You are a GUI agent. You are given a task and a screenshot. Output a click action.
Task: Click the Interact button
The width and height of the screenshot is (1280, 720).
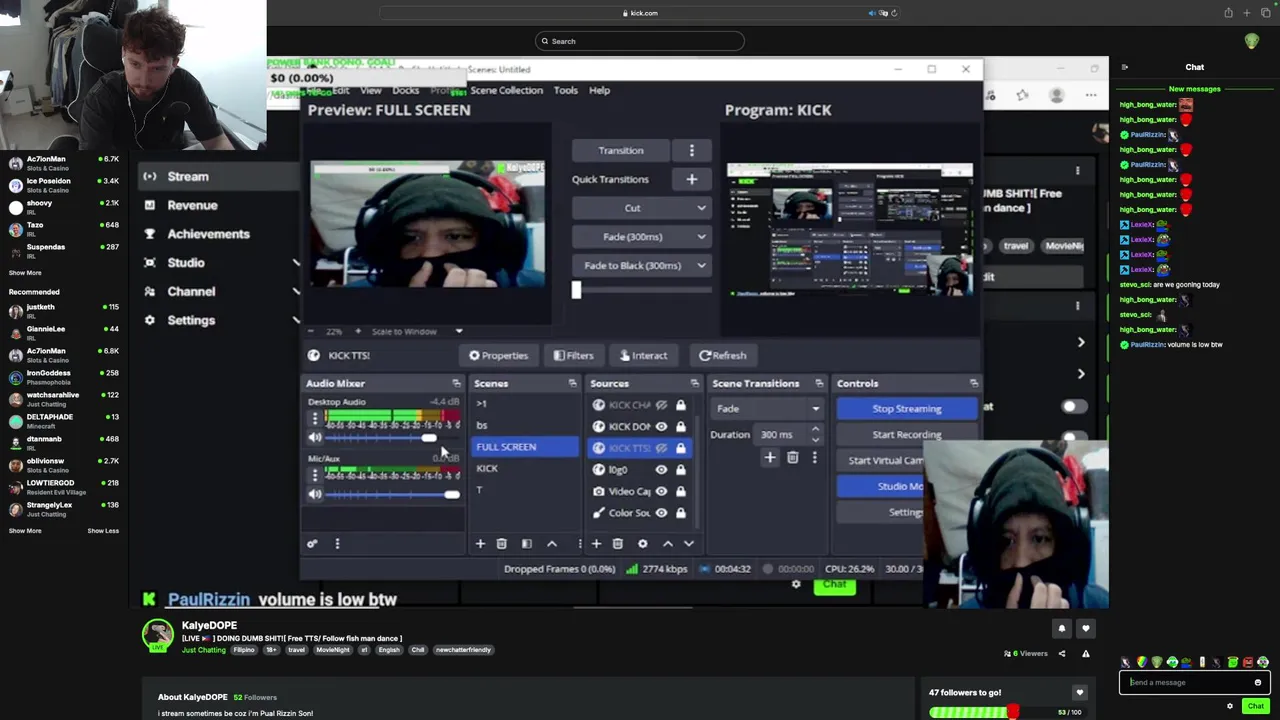pyautogui.click(x=643, y=355)
